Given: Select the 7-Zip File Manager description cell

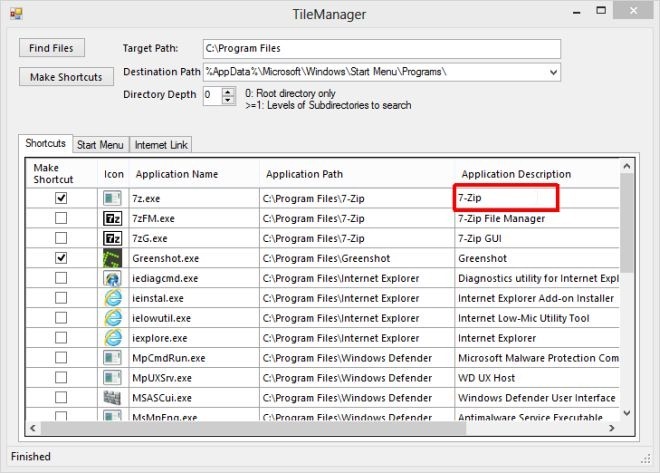Looking at the screenshot, I should pos(537,218).
